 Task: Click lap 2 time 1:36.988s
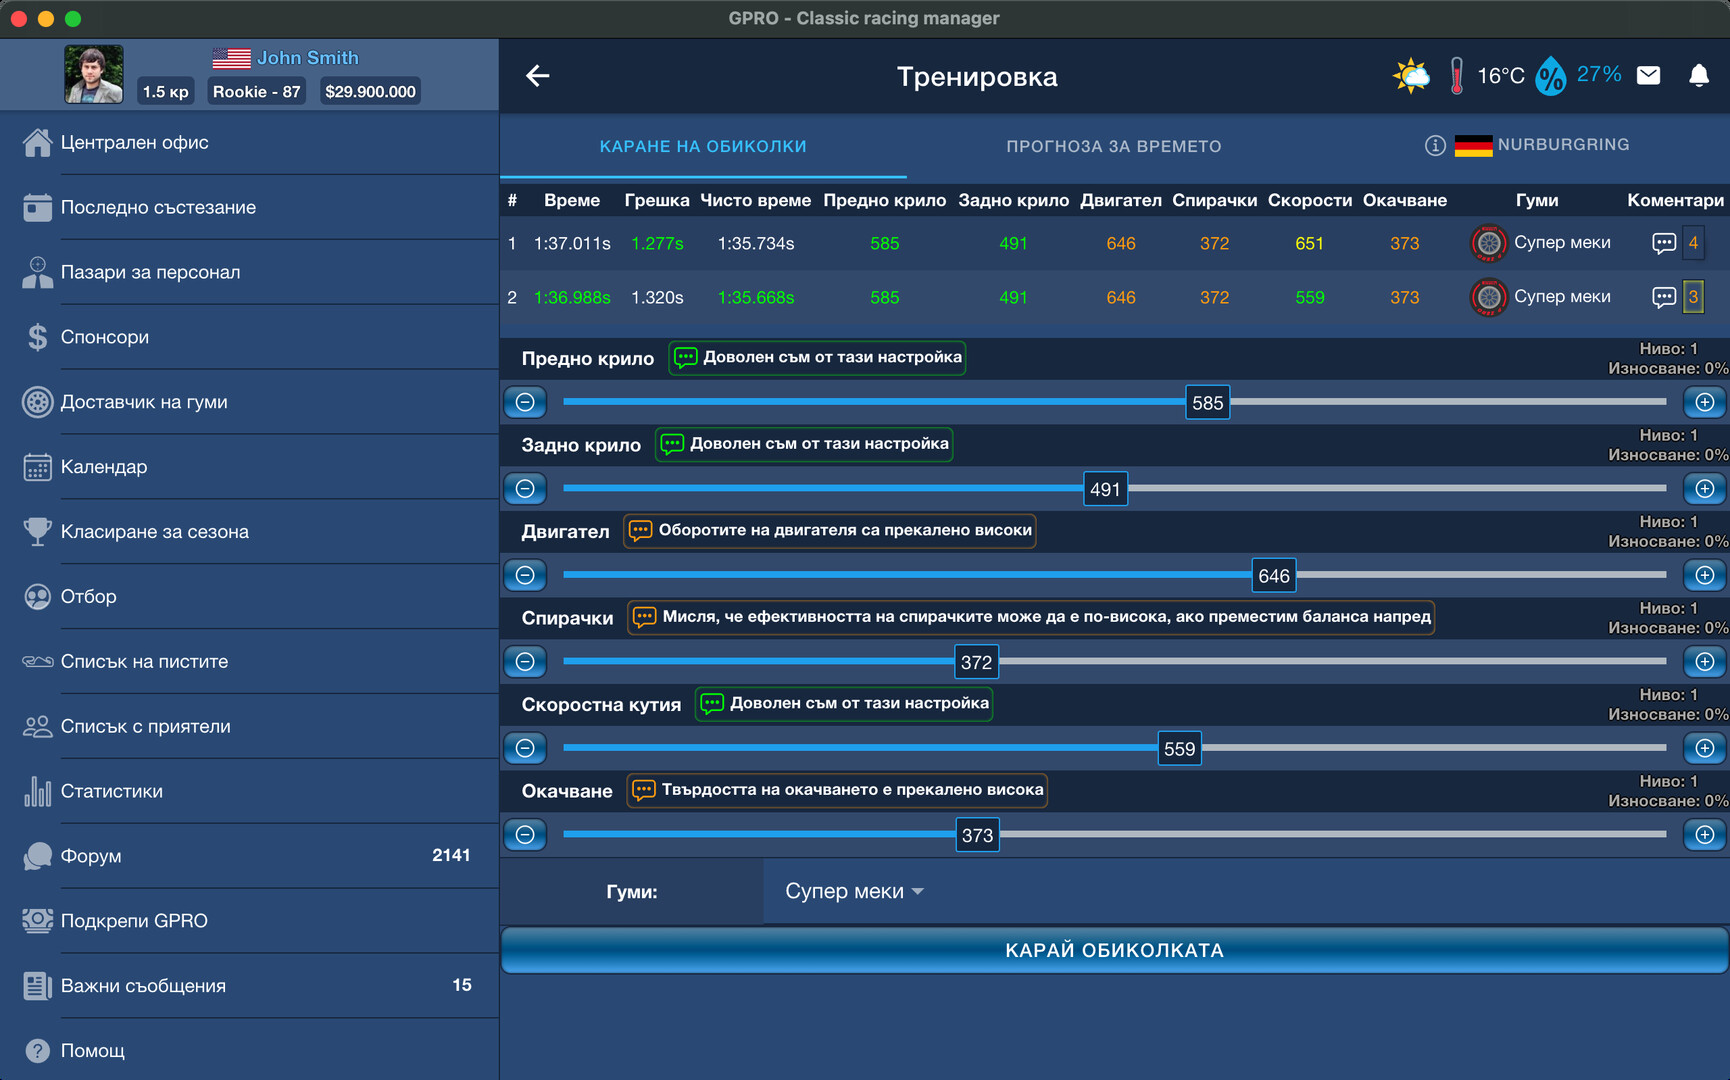pyautogui.click(x=572, y=298)
